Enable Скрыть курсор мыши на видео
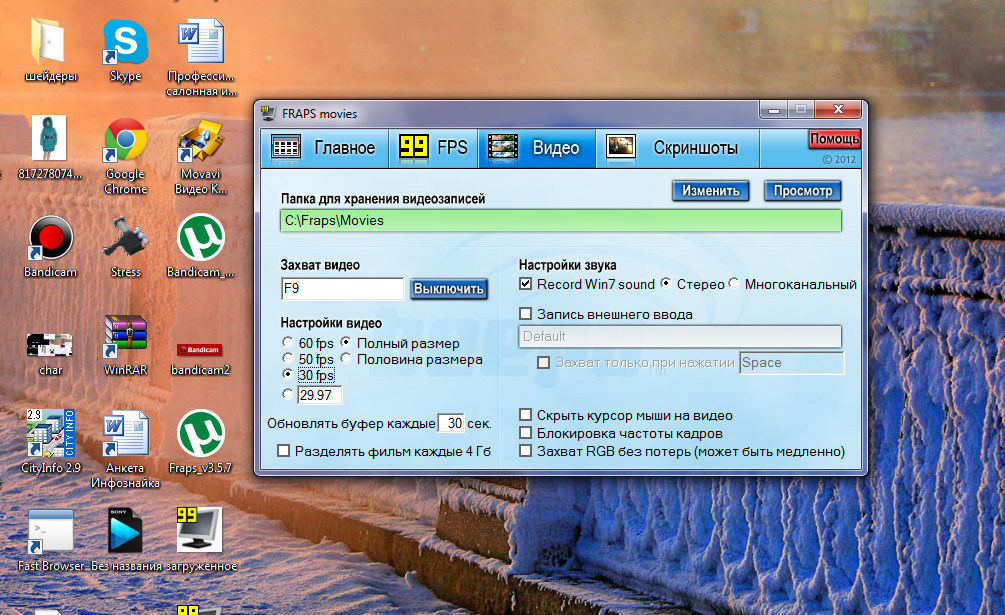This screenshot has width=1005, height=615. [526, 415]
